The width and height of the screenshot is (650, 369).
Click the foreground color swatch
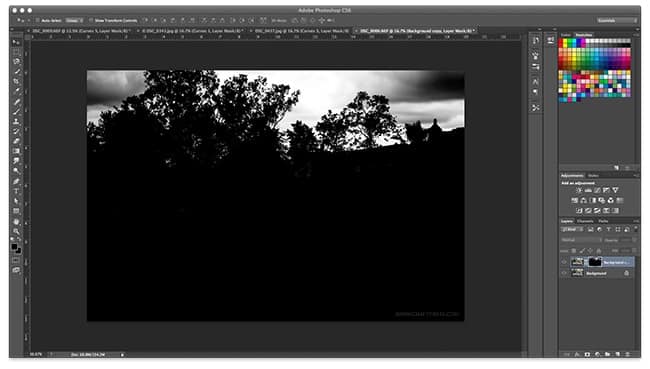pyautogui.click(x=15, y=247)
